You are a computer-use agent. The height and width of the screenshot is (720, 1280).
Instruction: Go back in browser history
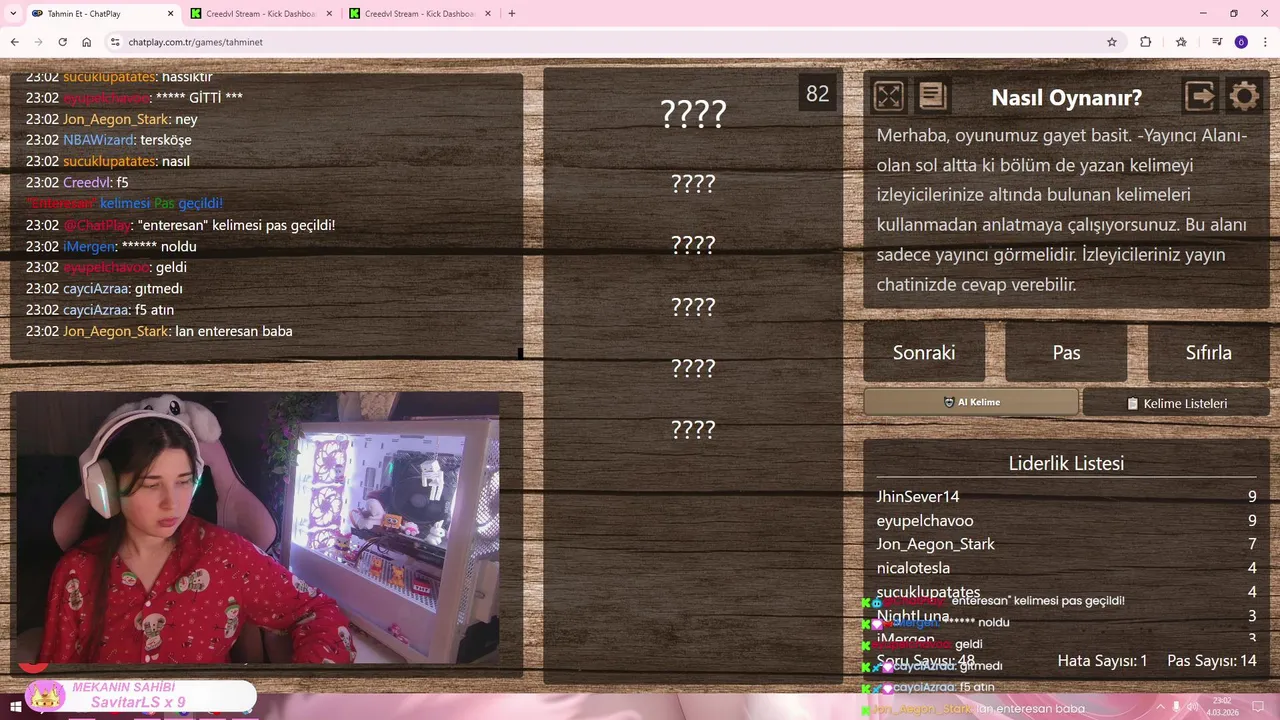pos(15,42)
